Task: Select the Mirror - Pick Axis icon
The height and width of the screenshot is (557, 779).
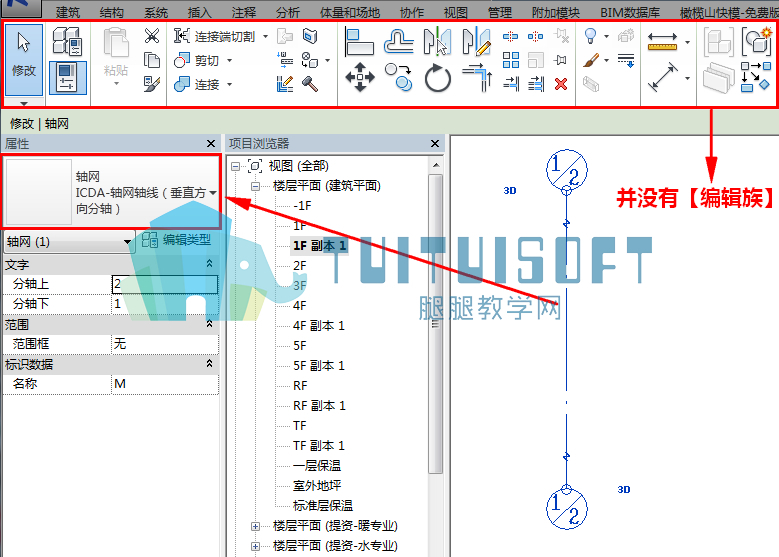Action: pyautogui.click(x=437, y=42)
